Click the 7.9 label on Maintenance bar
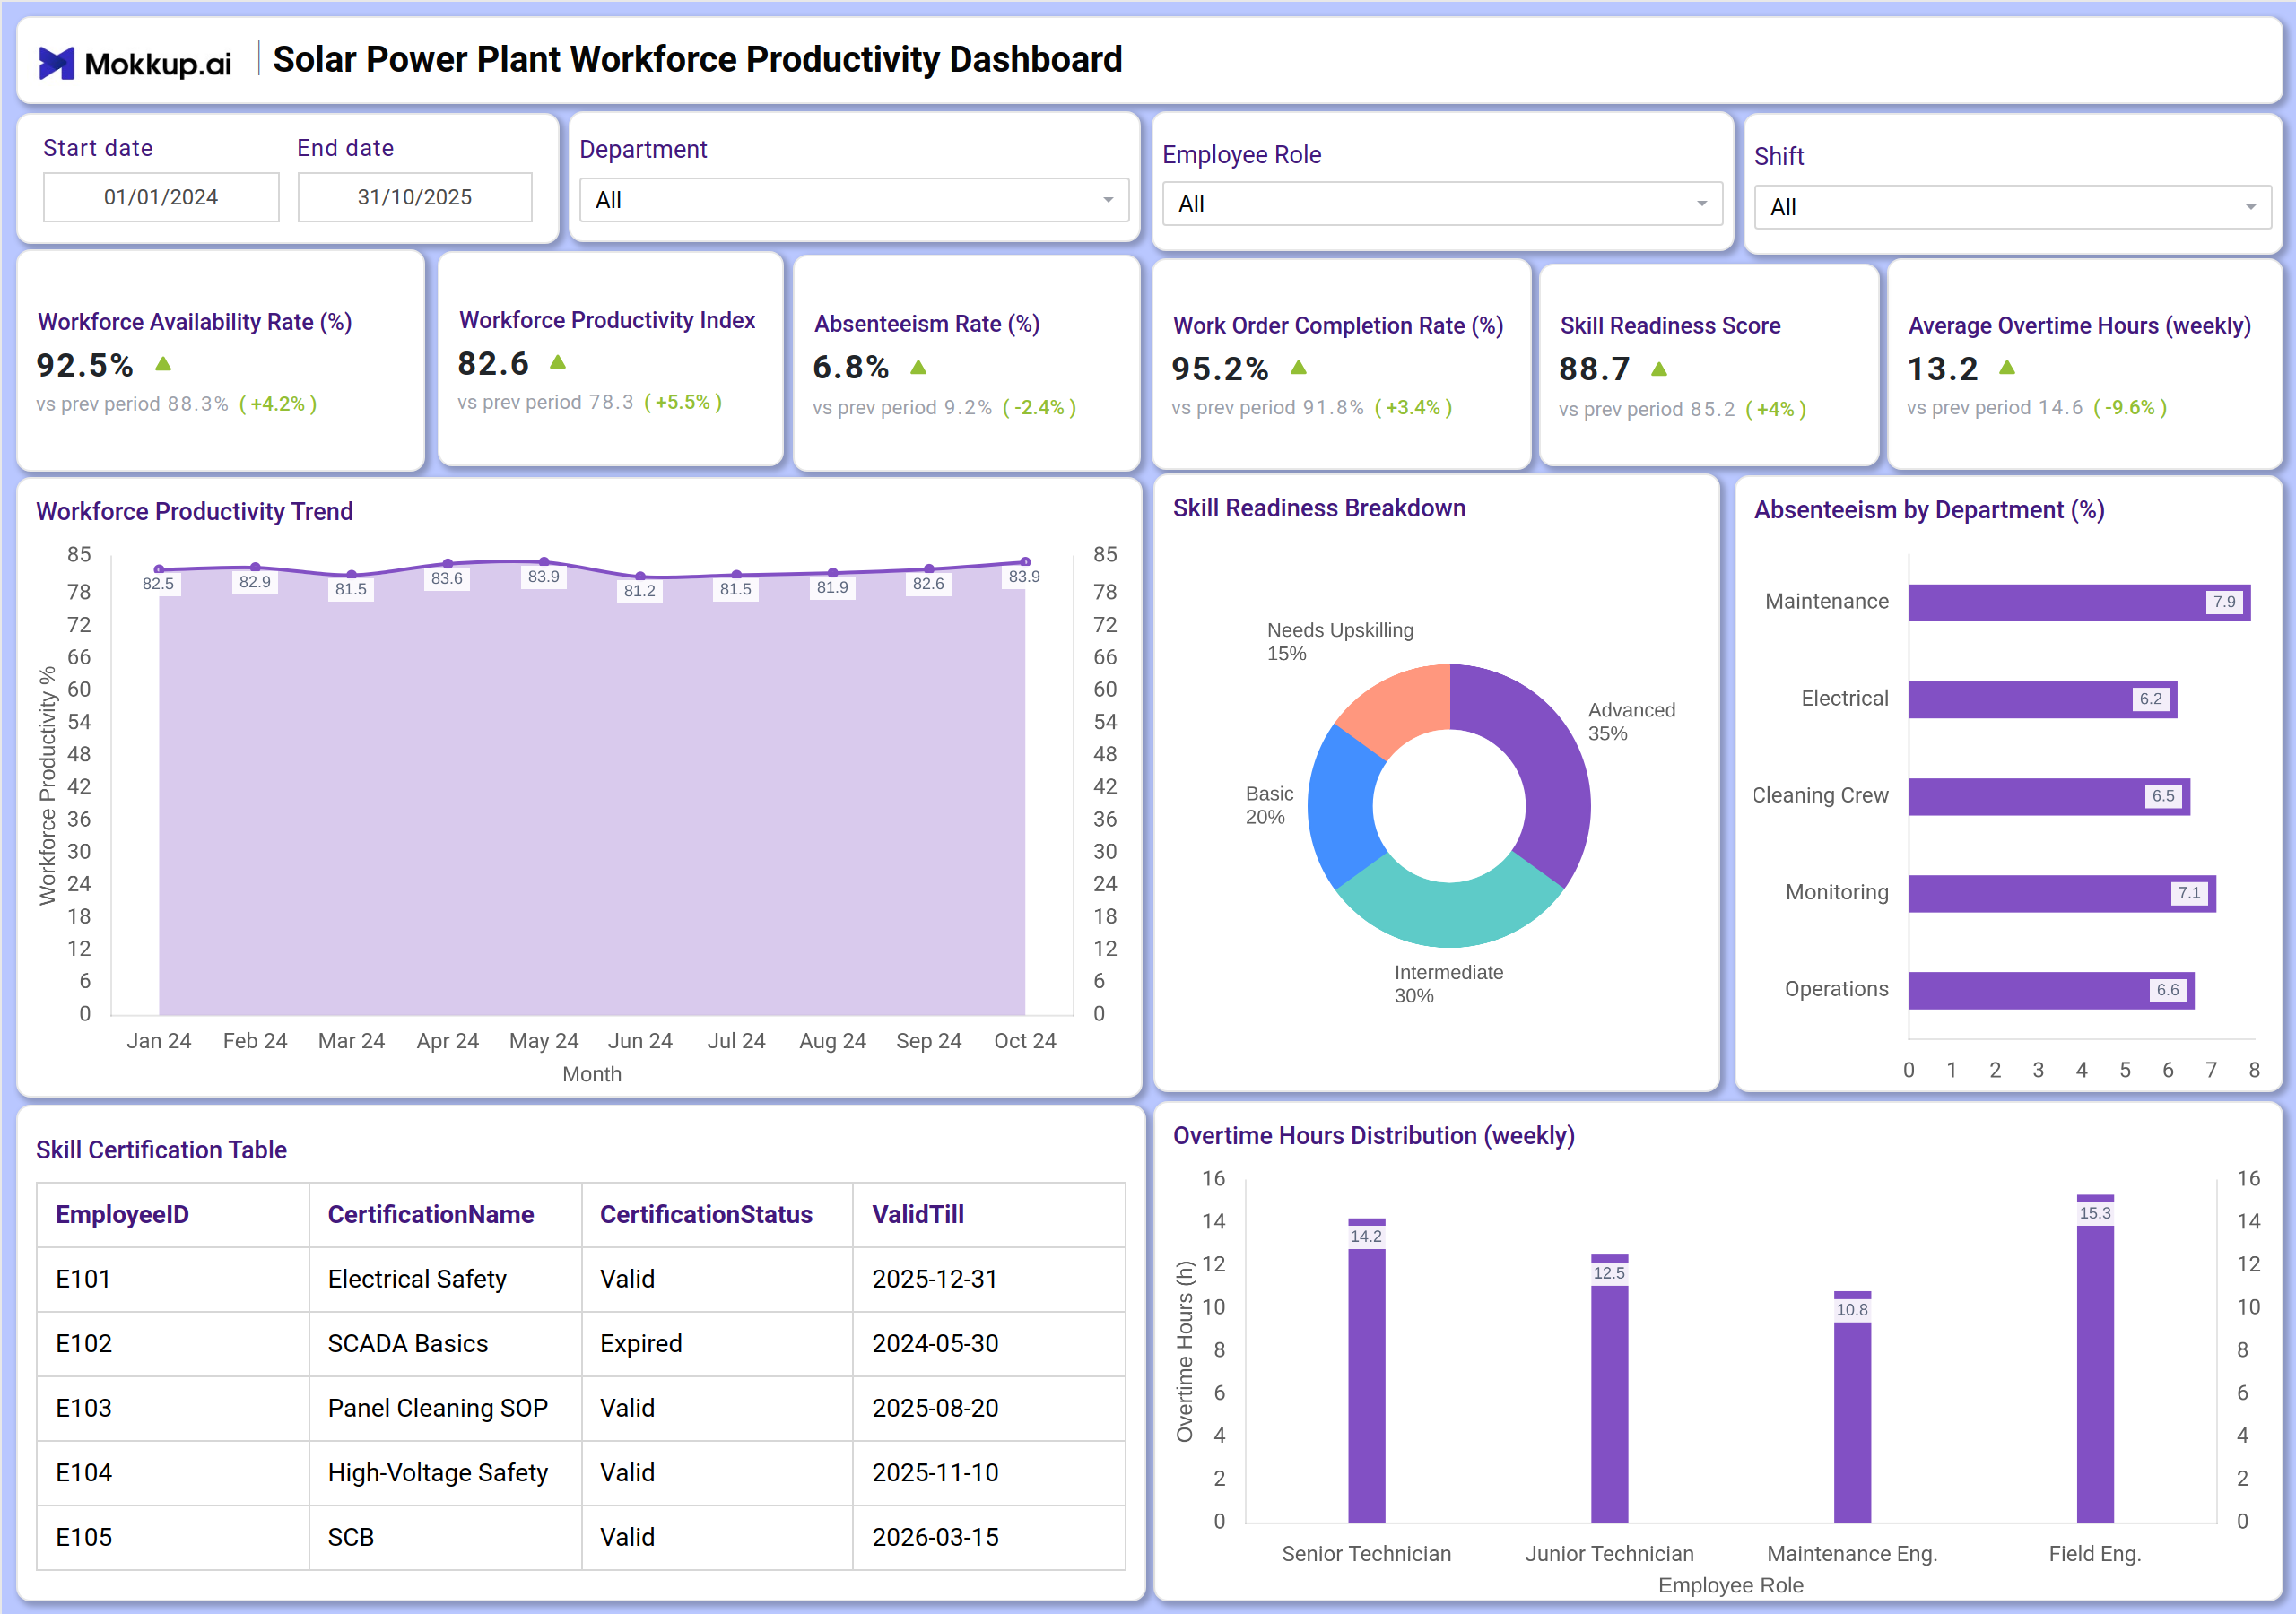The width and height of the screenshot is (2296, 1614). point(2224,602)
